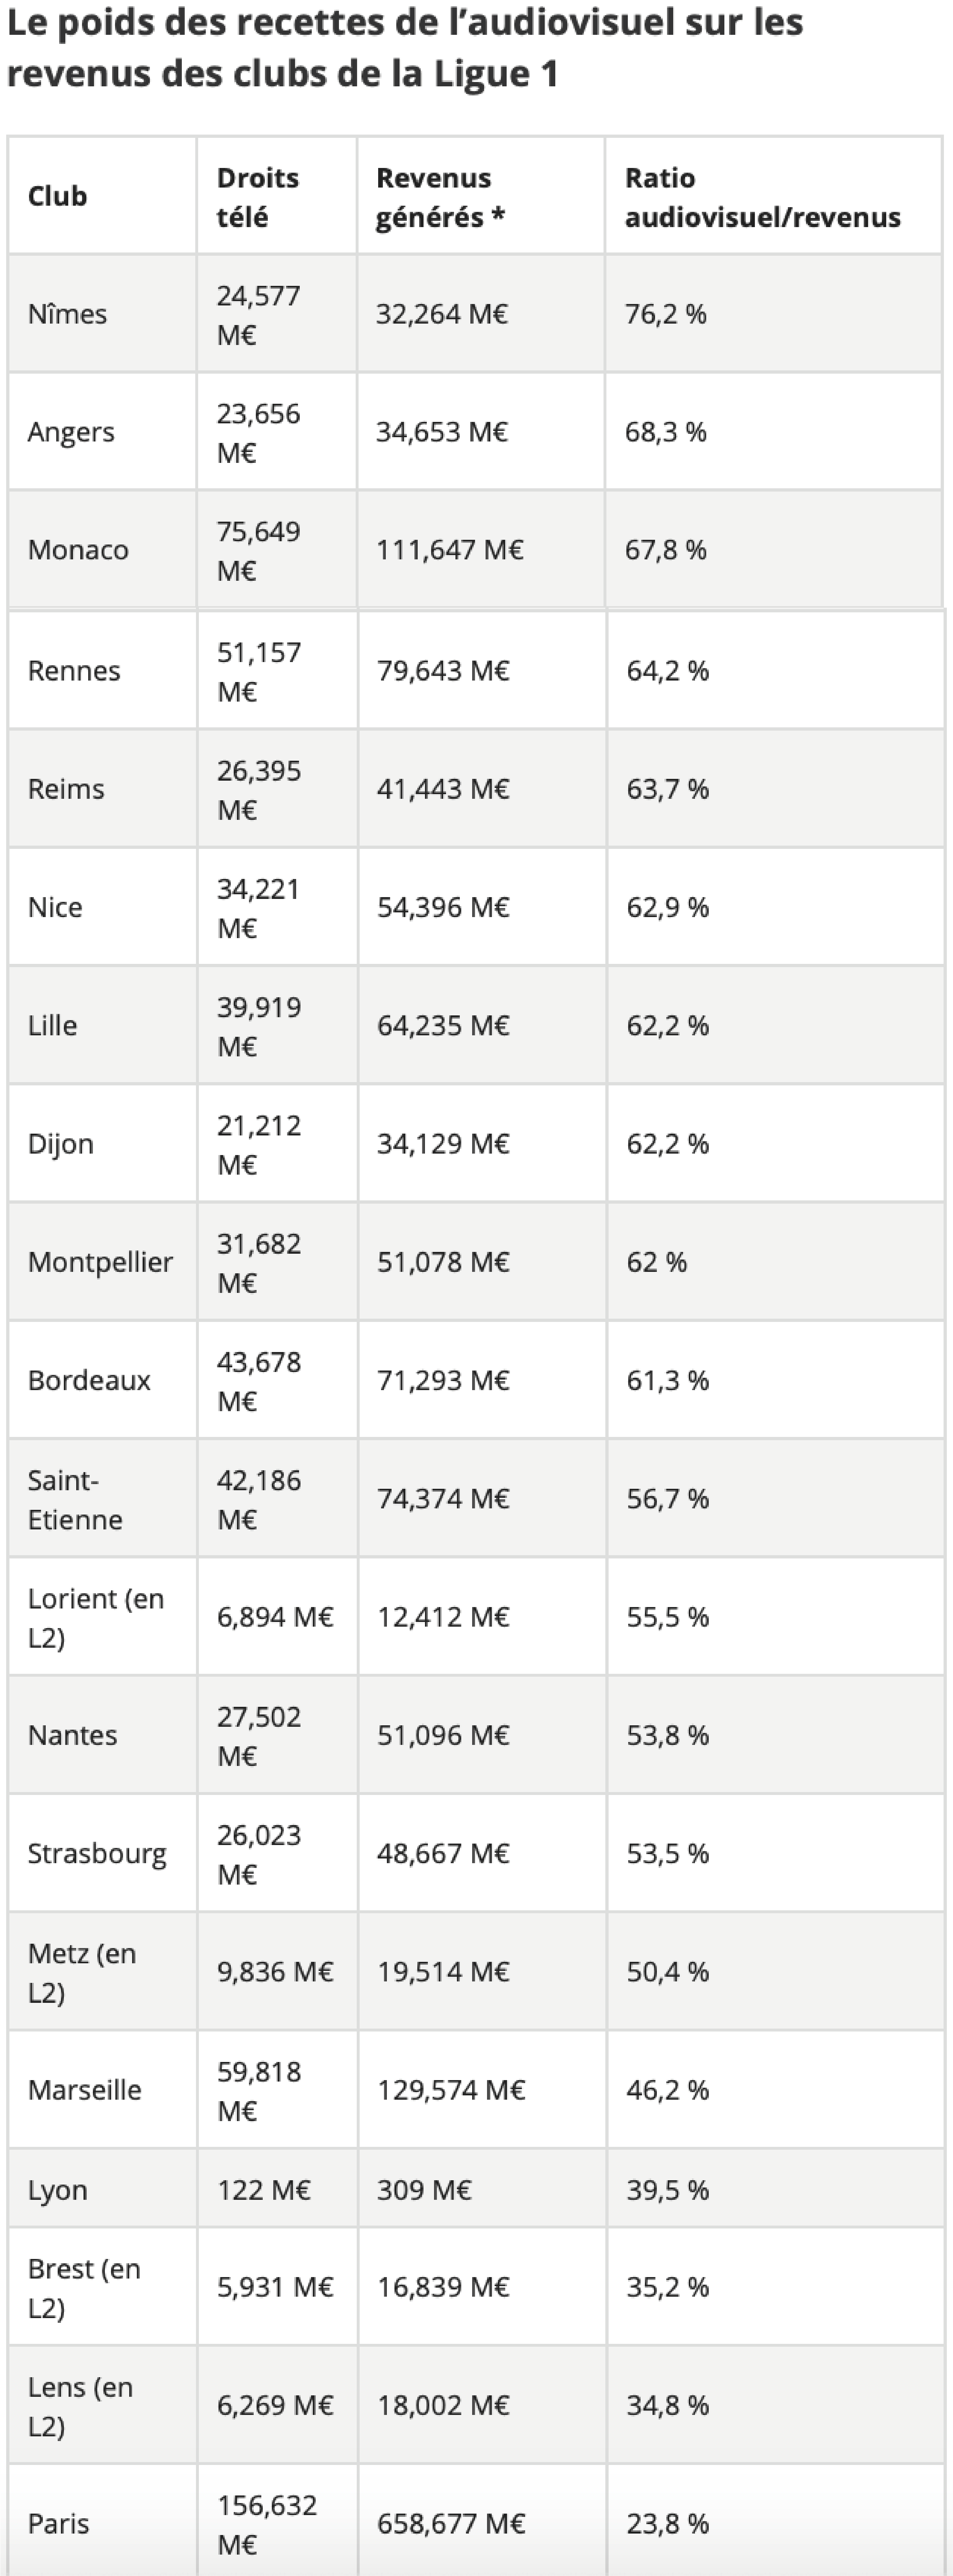The width and height of the screenshot is (953, 2576).
Task: Click the ratio cell in Lille's row
Action: coord(668,1025)
